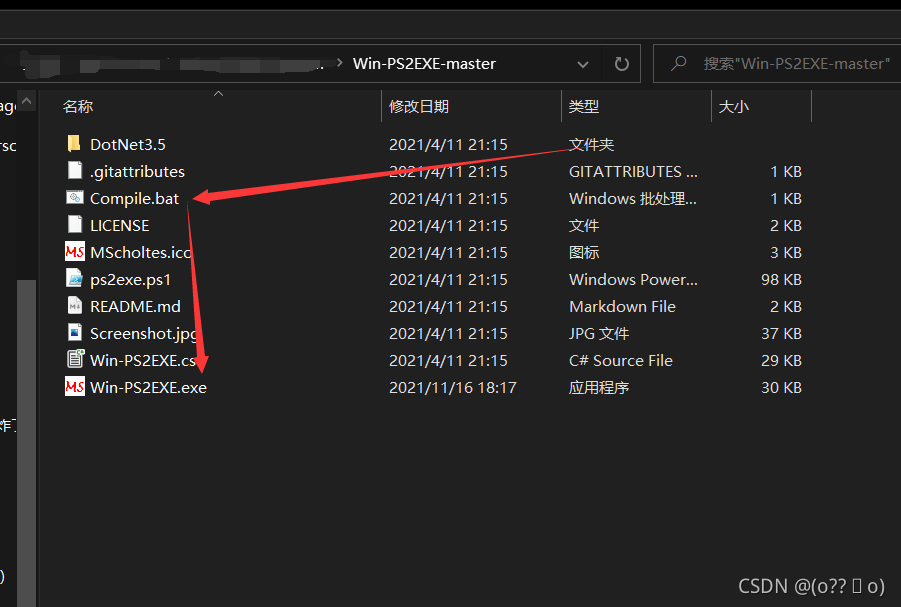Select the ps2exe.ps1 file name

point(130,279)
